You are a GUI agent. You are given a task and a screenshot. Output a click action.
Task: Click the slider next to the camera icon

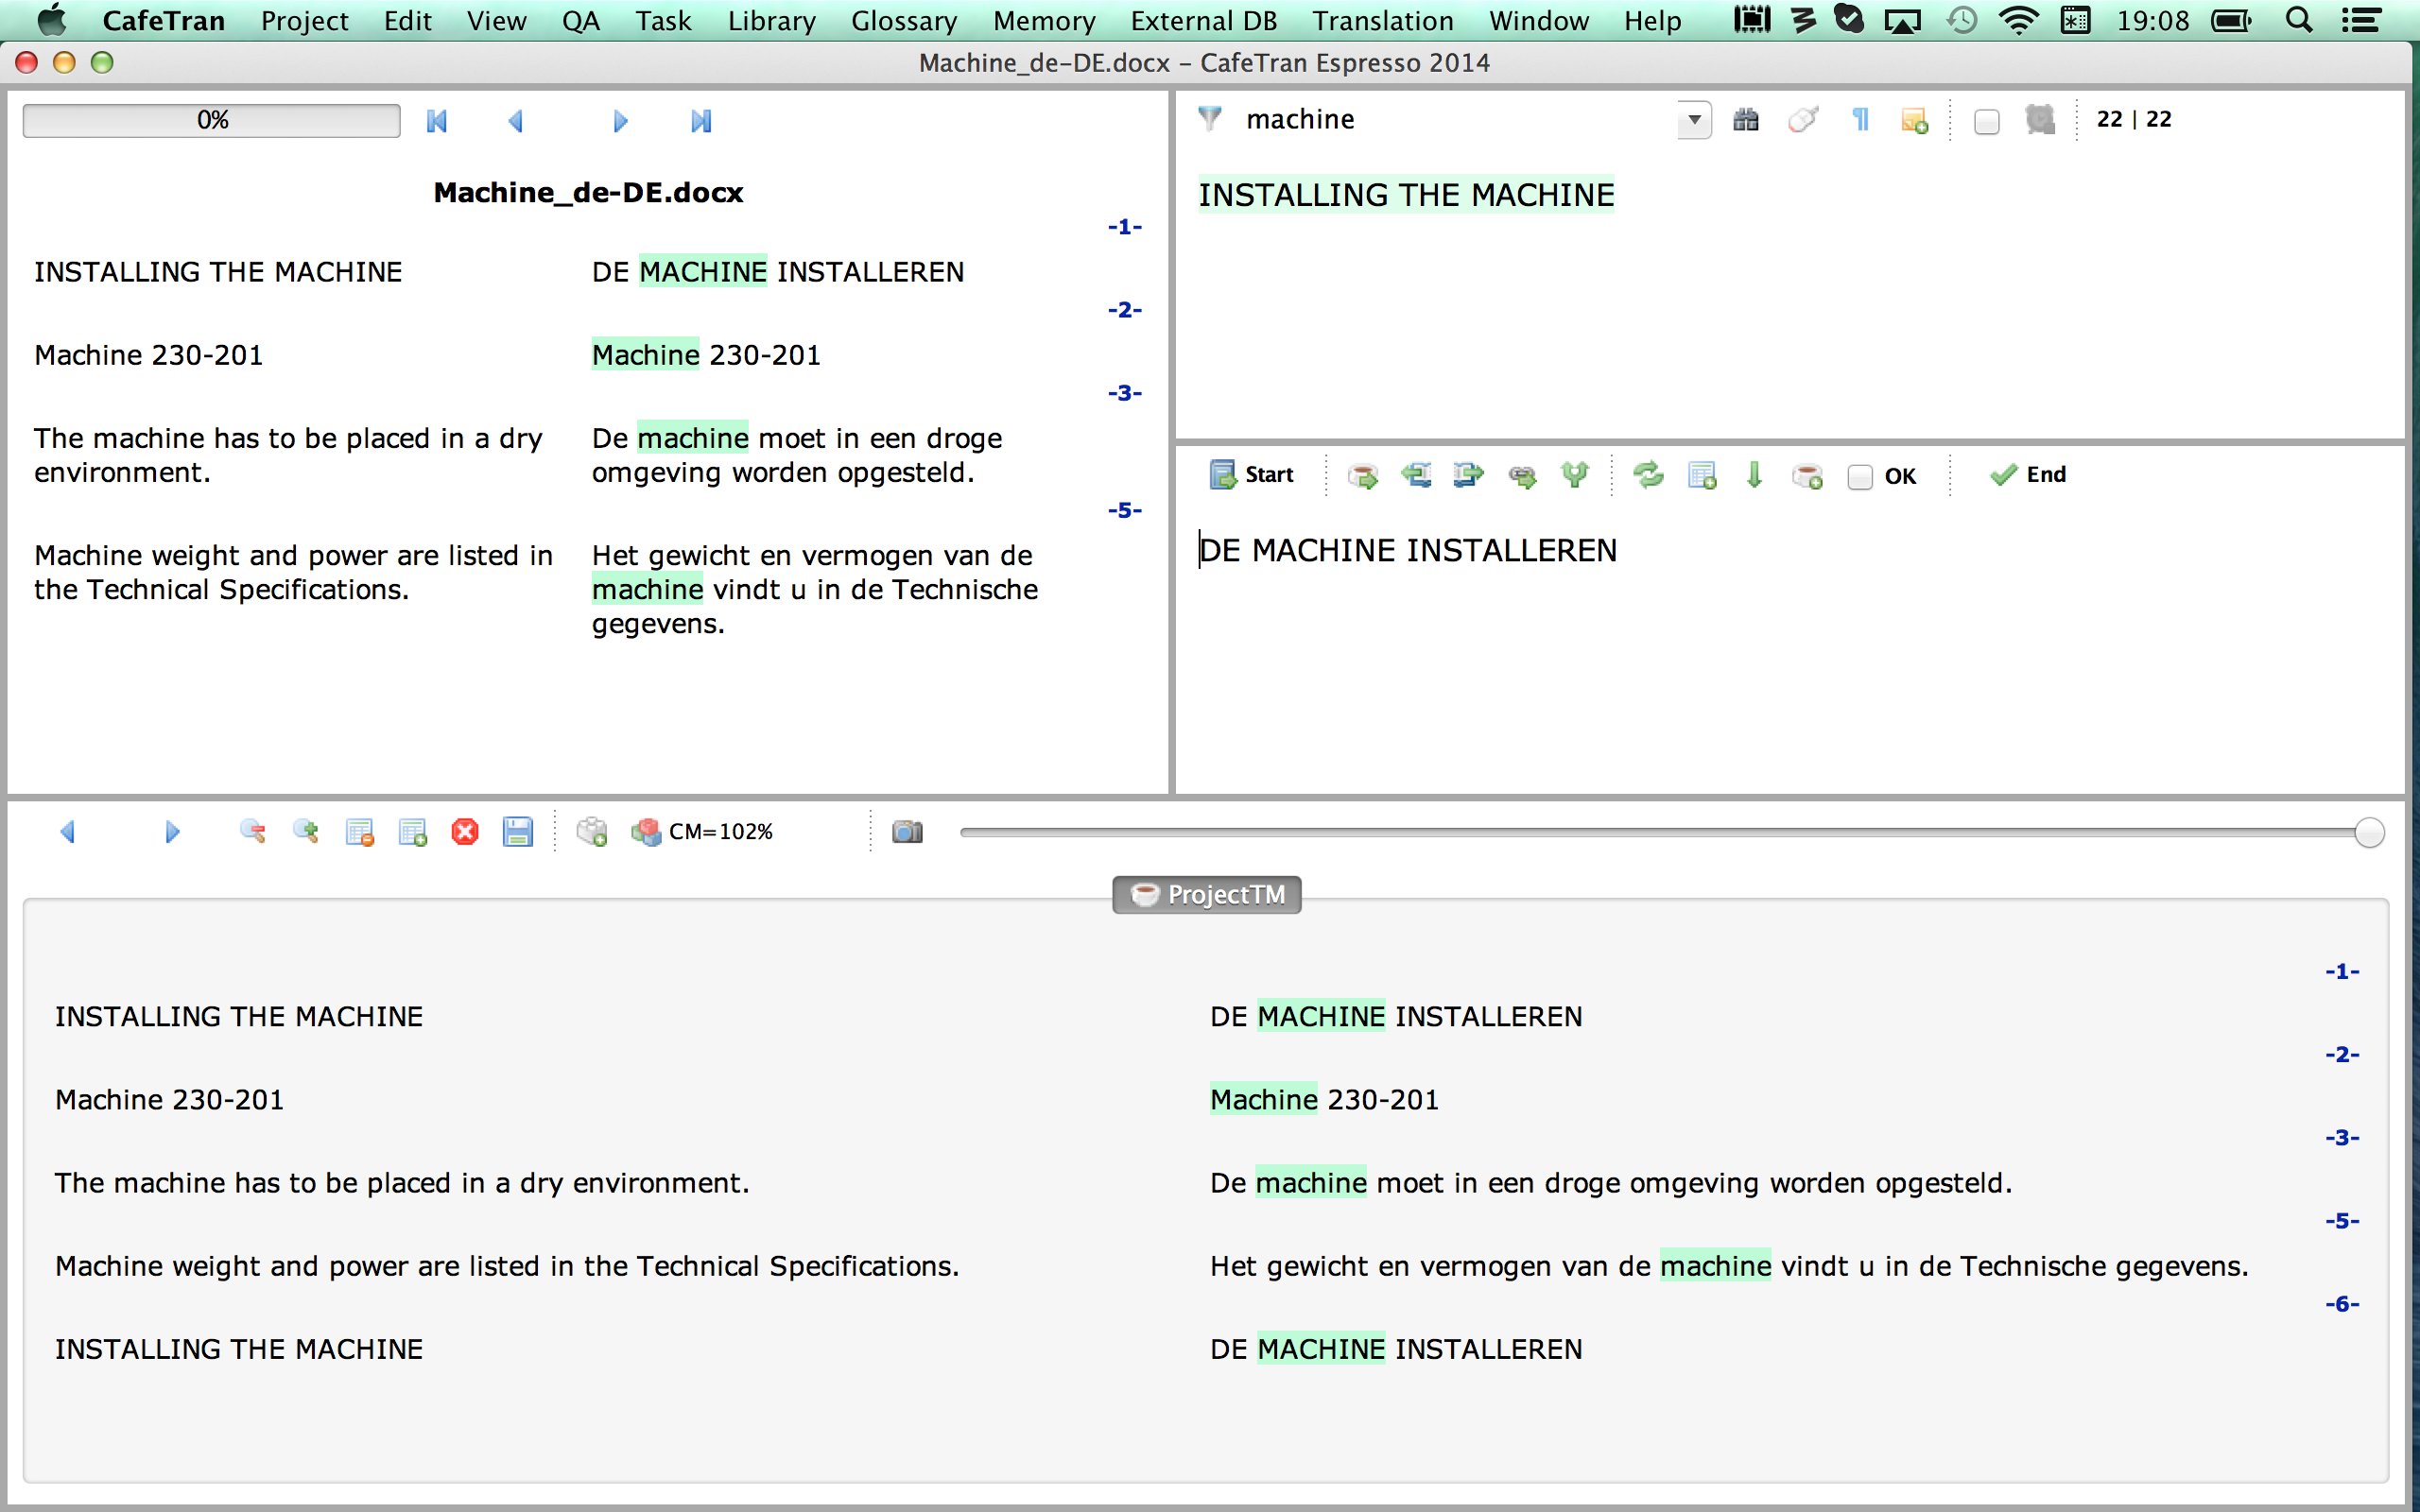pyautogui.click(x=1660, y=832)
